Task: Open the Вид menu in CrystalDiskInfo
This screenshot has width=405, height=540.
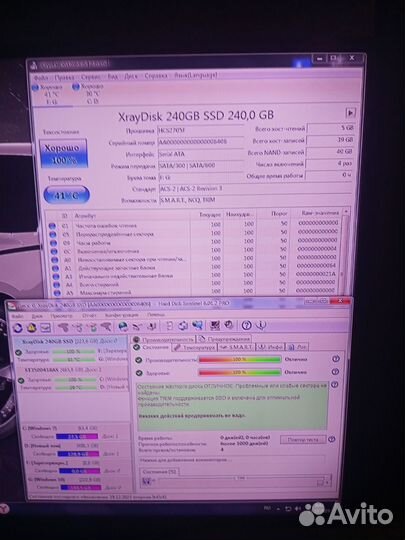Action: [x=112, y=76]
